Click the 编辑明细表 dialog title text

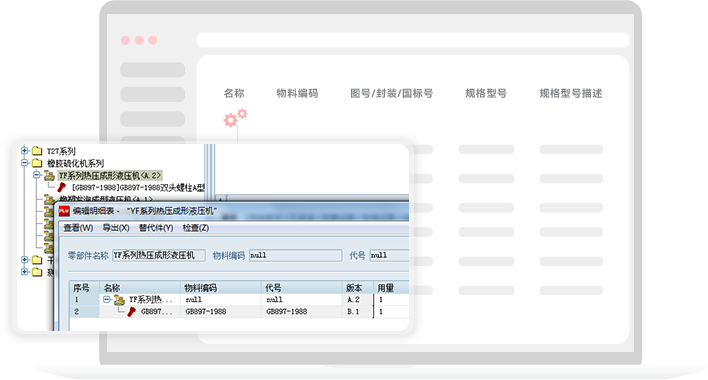[145, 211]
